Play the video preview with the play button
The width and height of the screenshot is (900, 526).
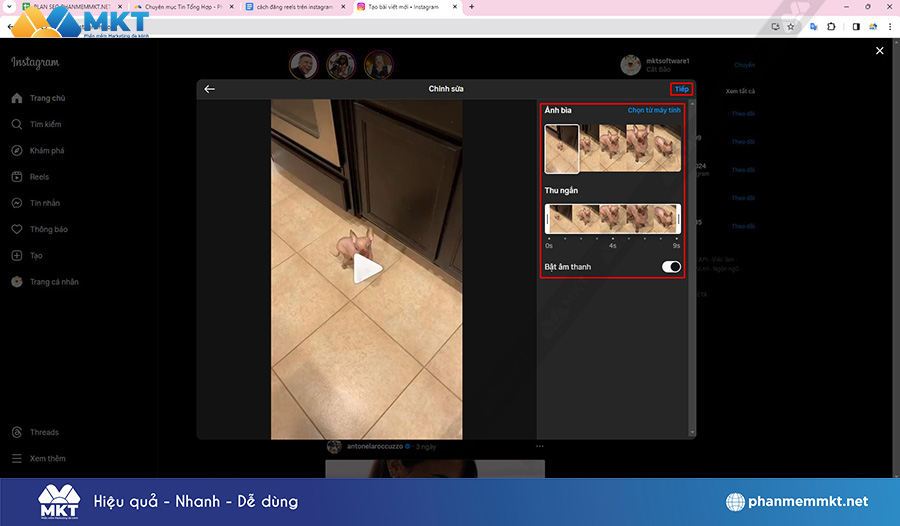[367, 269]
